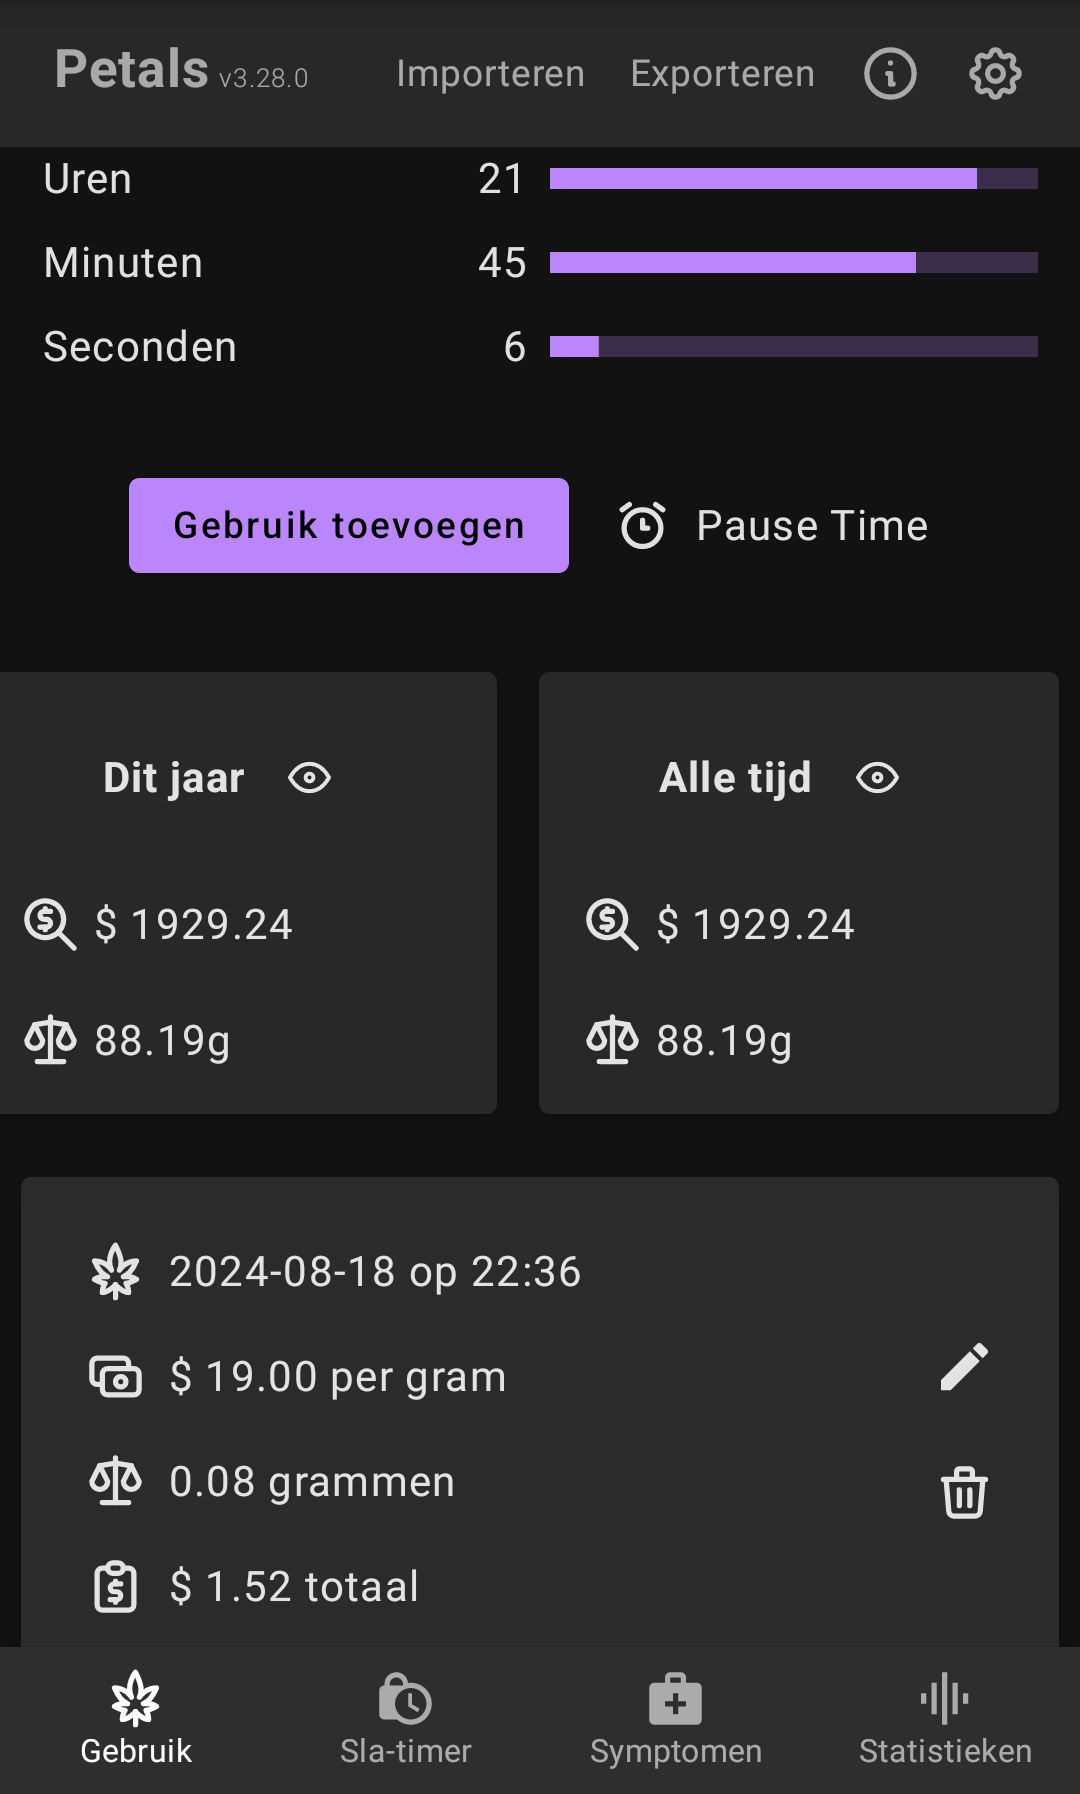Image resolution: width=1080 pixels, height=1794 pixels.
Task: Toggle visibility of Alle tijd stats
Action: 877,778
